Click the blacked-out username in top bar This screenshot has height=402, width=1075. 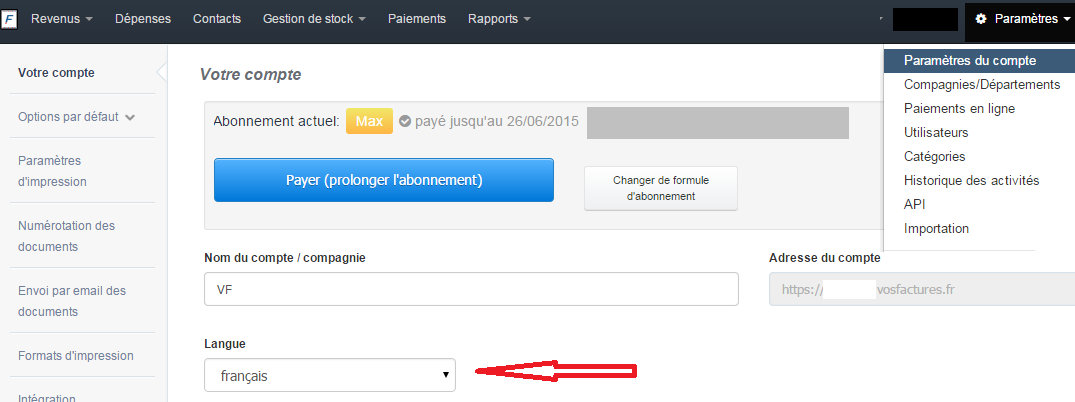click(x=925, y=19)
